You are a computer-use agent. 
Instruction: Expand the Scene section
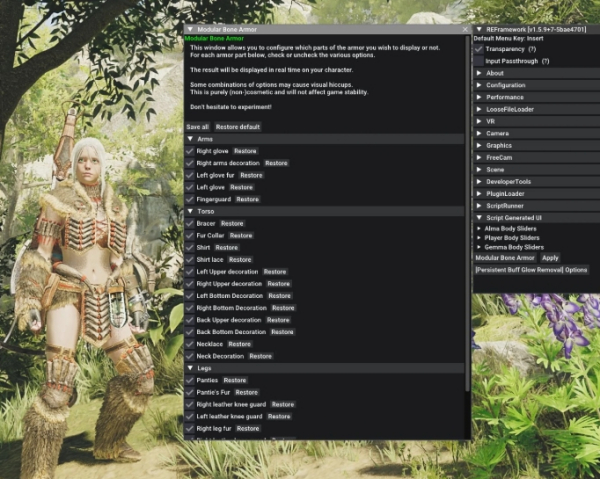coord(537,169)
